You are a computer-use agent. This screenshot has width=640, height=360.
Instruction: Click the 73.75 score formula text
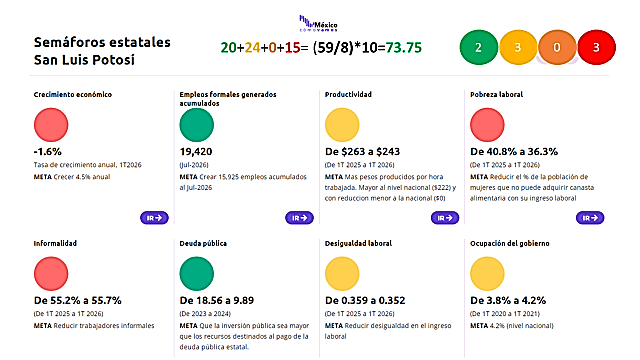[x=321, y=48]
